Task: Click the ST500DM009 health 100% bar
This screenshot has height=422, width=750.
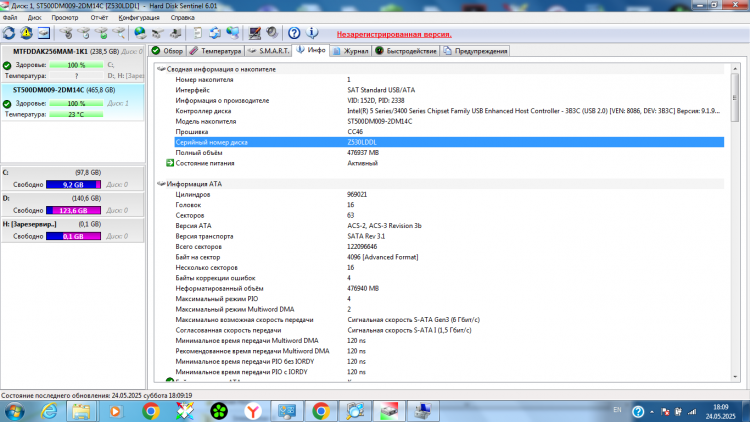Action: pyautogui.click(x=76, y=103)
